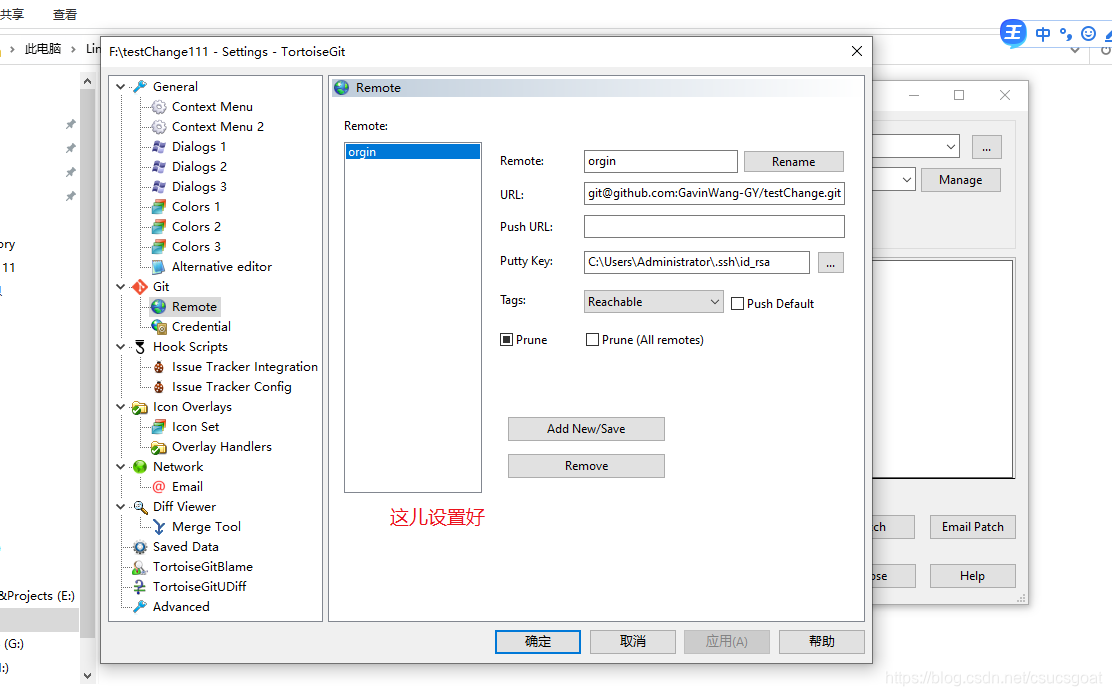This screenshot has height=696, width=1112.
Task: Click Manage button in background window
Action: (x=960, y=180)
